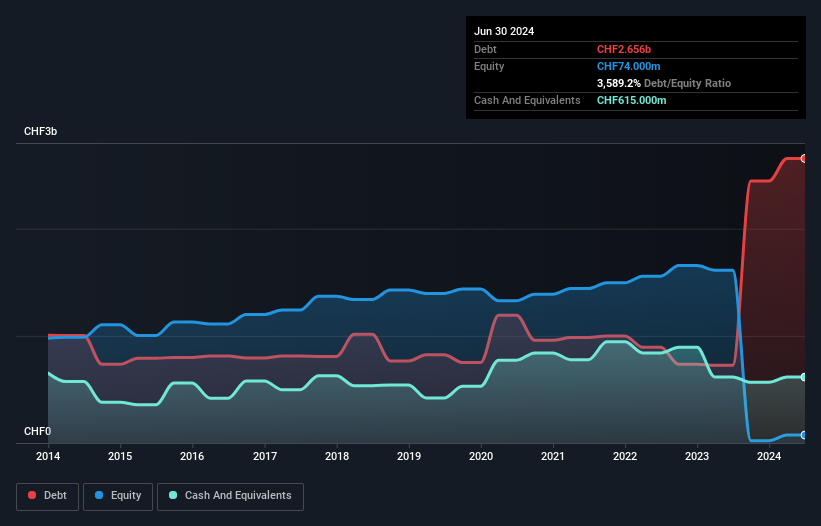Click the teal color dot beside Cash And Equivalents
Viewport: 821px width, 526px height.
(x=174, y=496)
